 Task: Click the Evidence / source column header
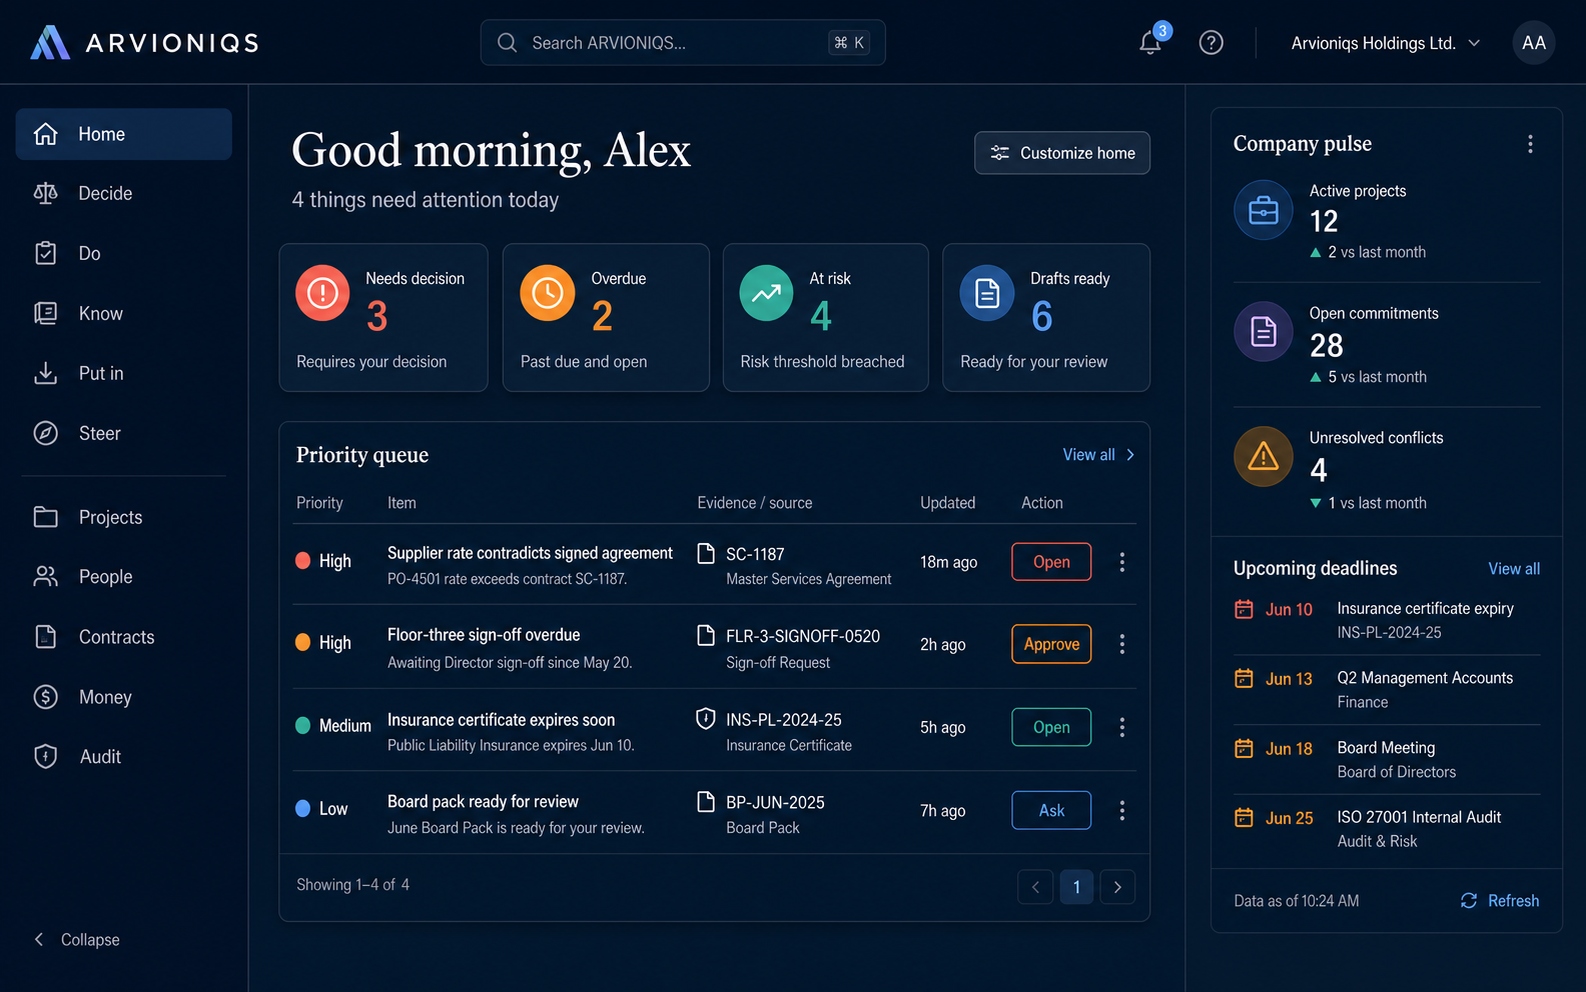(754, 503)
